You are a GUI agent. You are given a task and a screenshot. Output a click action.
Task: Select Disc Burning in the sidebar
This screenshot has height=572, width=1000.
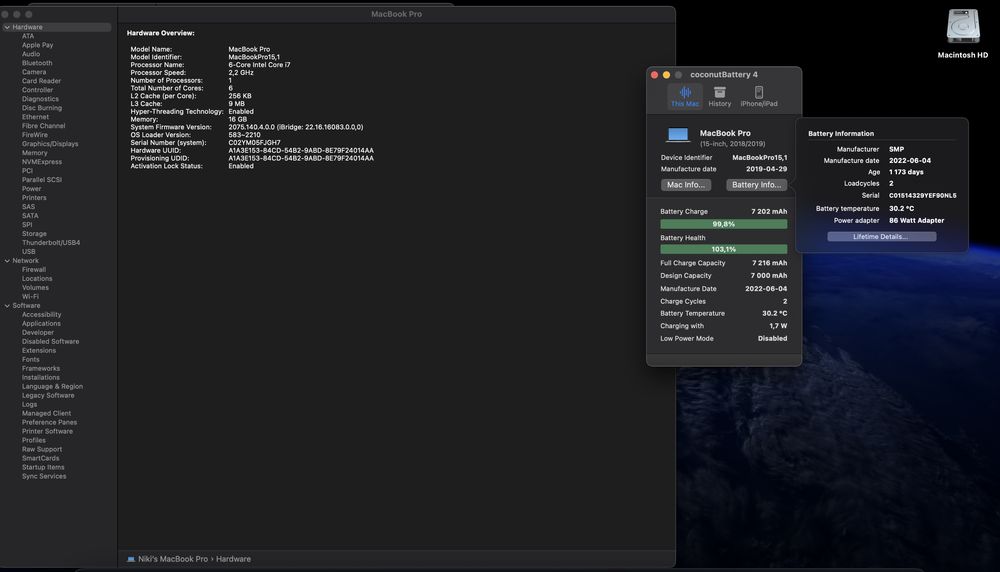(x=42, y=108)
